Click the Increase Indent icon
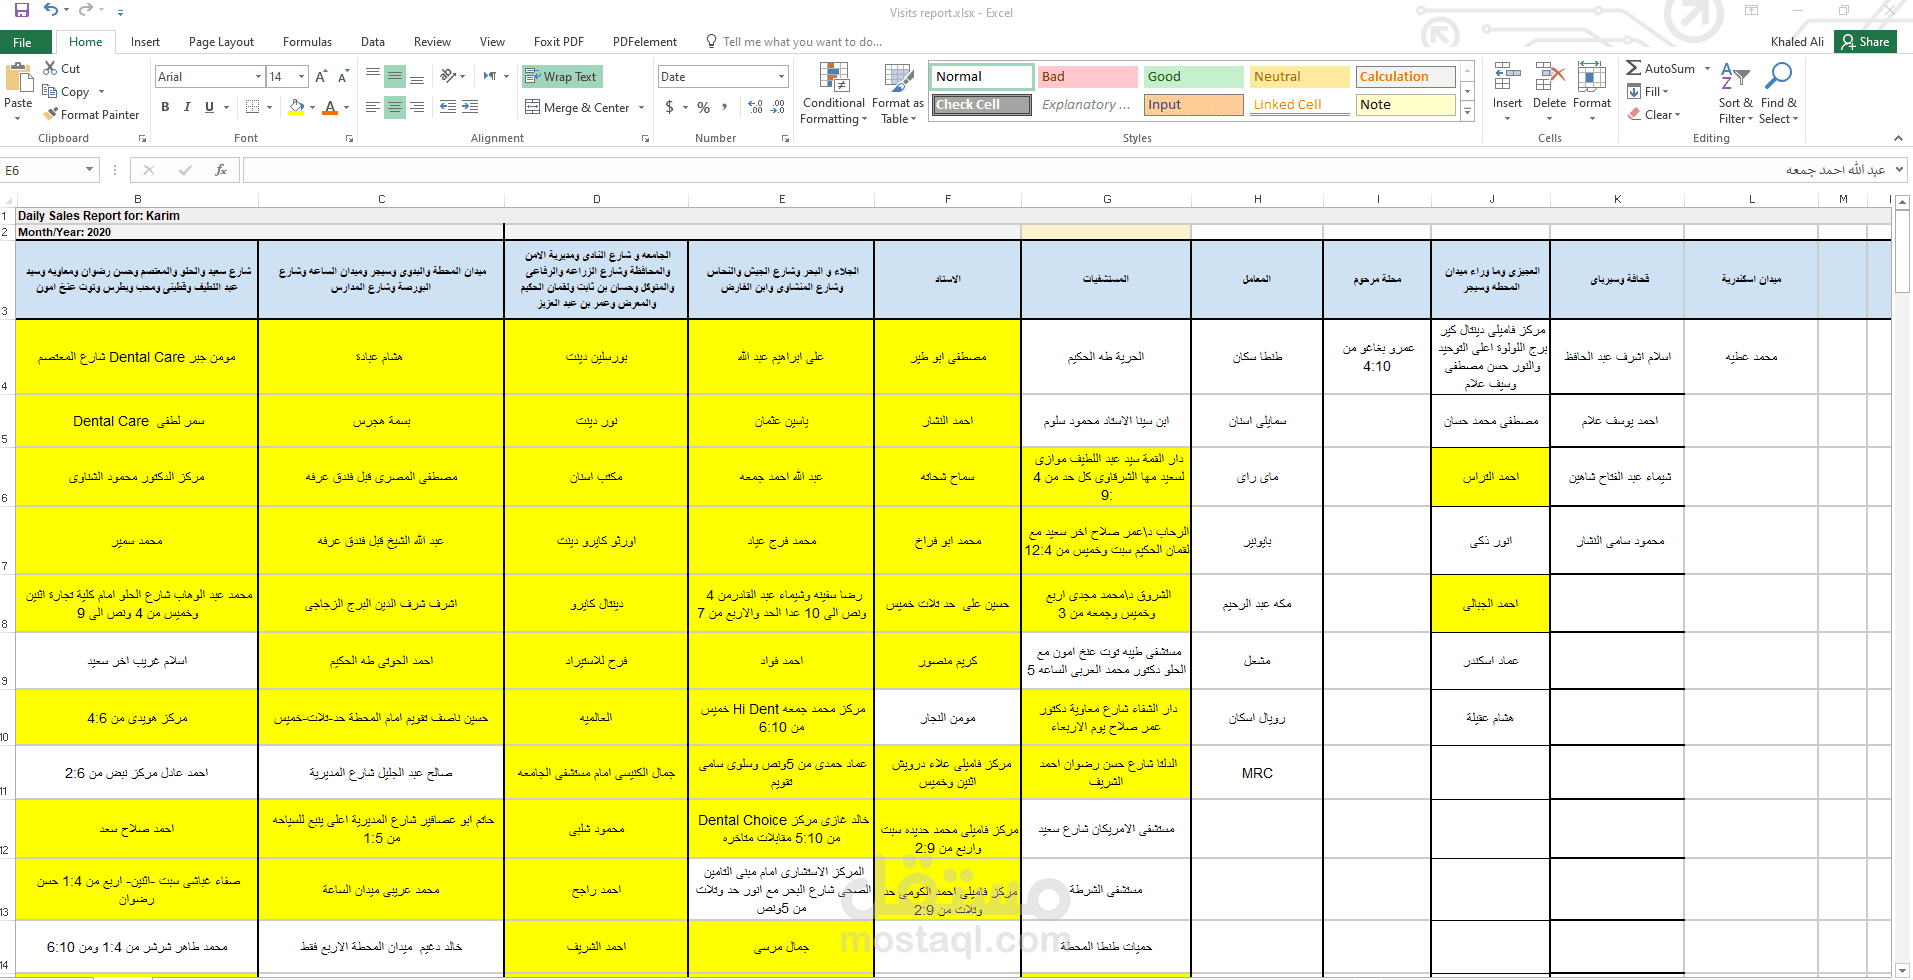 pyautogui.click(x=470, y=107)
